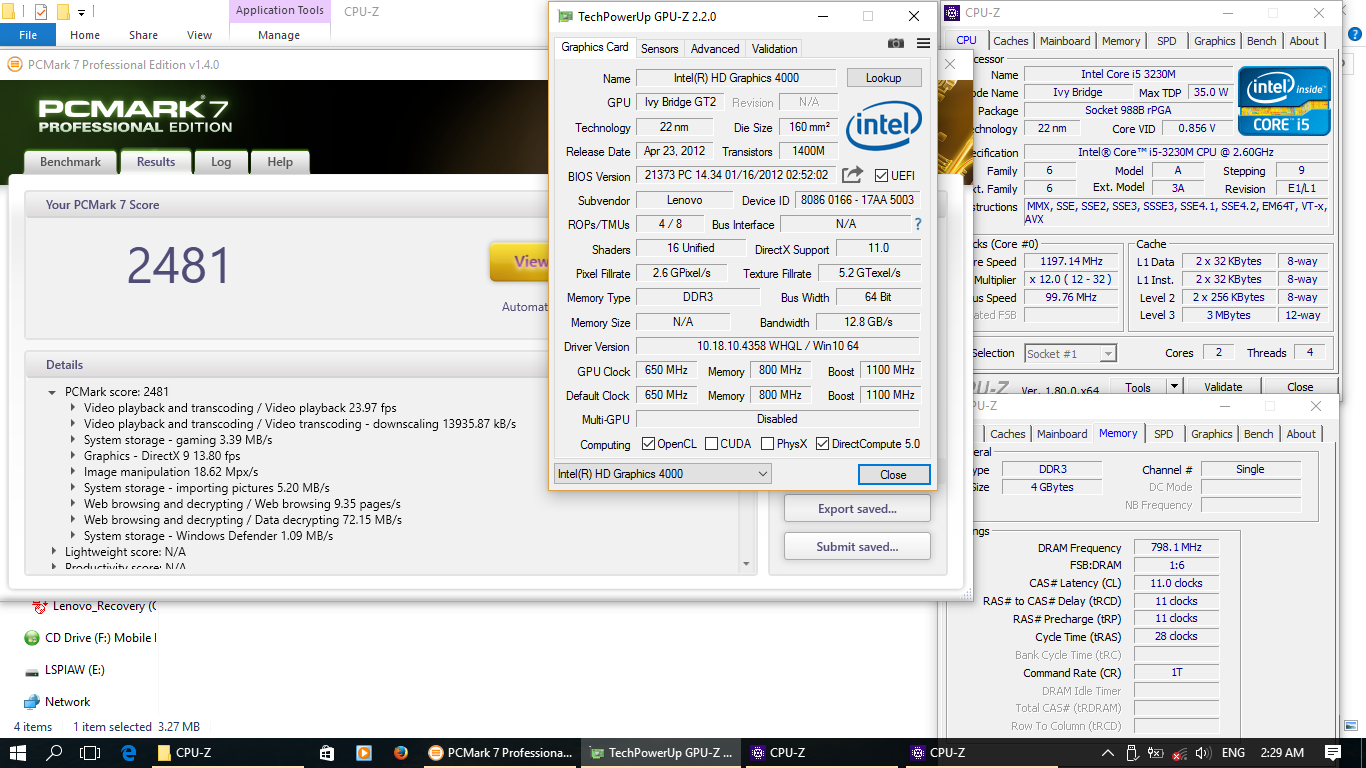Open the Windows Start menu
This screenshot has height=768, width=1366.
pos(19,753)
